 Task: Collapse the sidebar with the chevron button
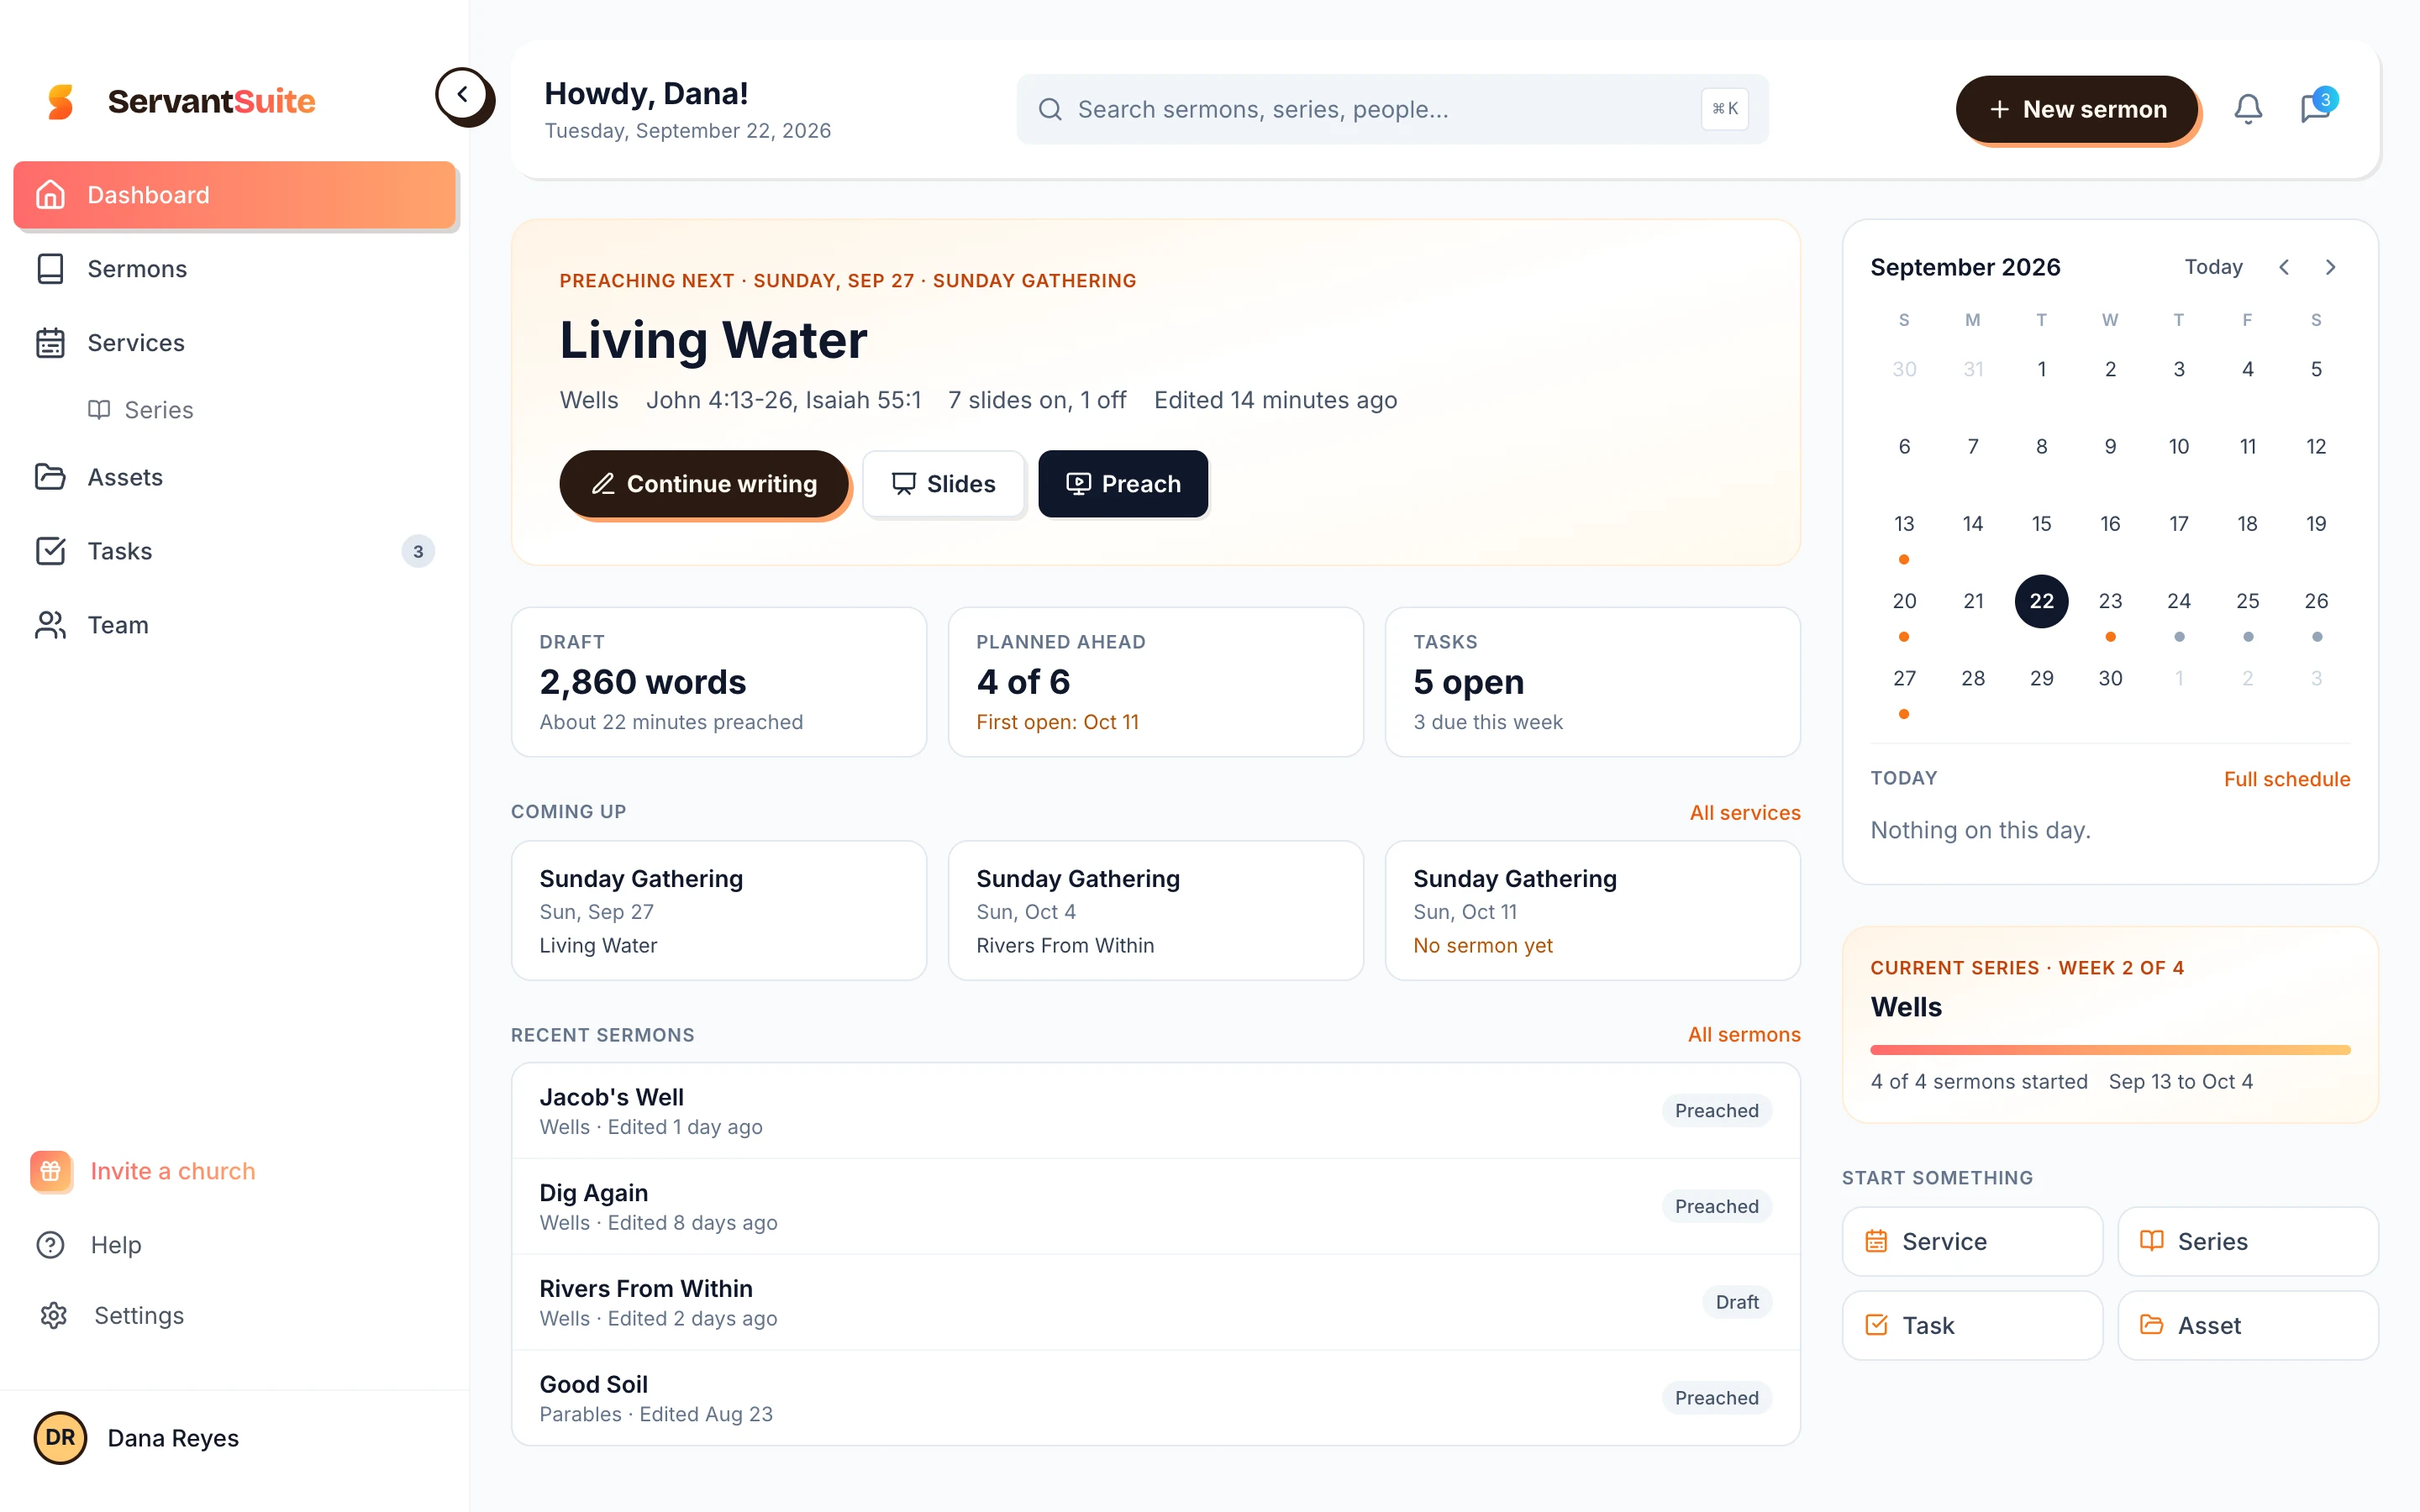click(x=462, y=95)
